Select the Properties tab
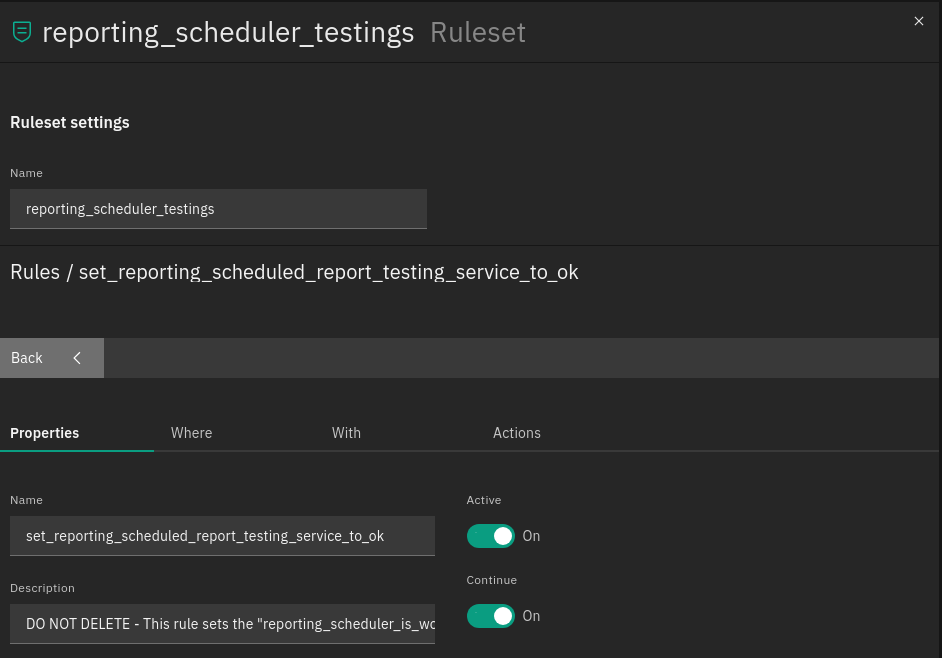Screen dimensions: 942x658 pos(45,433)
